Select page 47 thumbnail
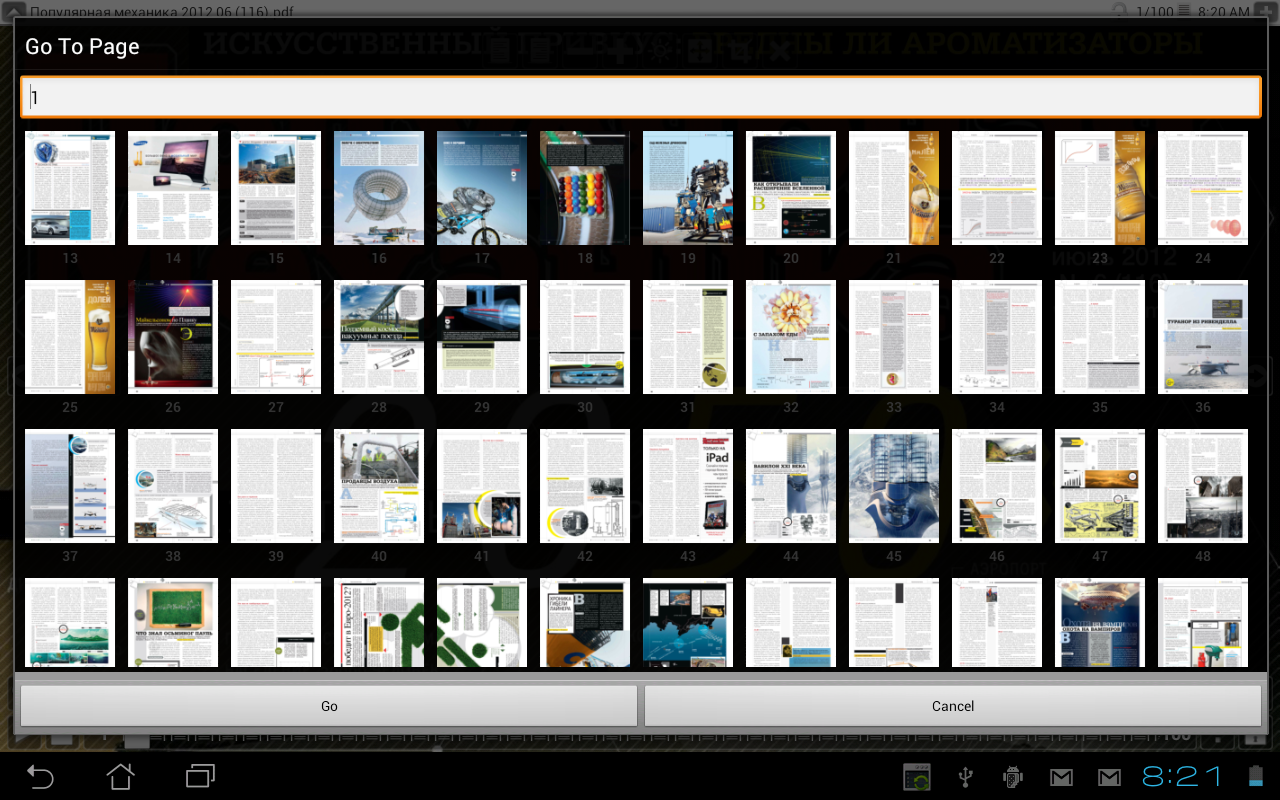Image resolution: width=1280 pixels, height=800 pixels. 1100,486
